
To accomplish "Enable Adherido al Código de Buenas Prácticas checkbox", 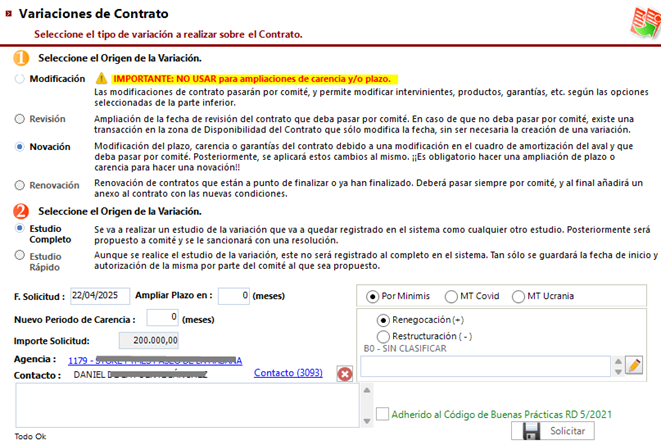I will tap(382, 414).
